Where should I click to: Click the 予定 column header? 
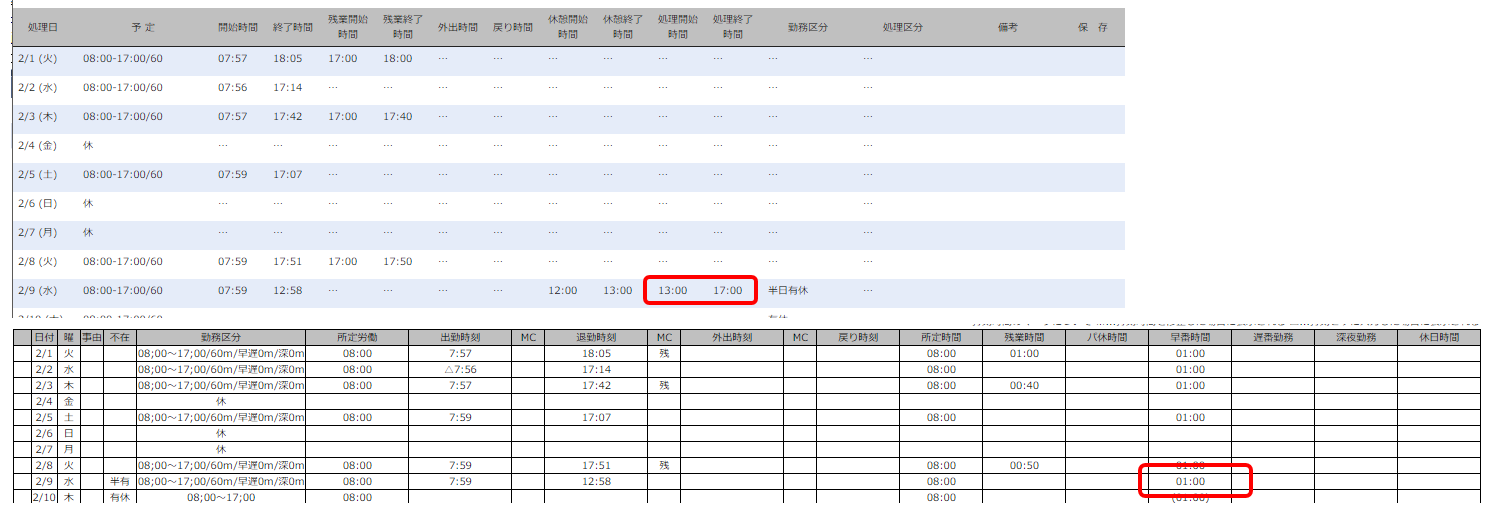143,28
